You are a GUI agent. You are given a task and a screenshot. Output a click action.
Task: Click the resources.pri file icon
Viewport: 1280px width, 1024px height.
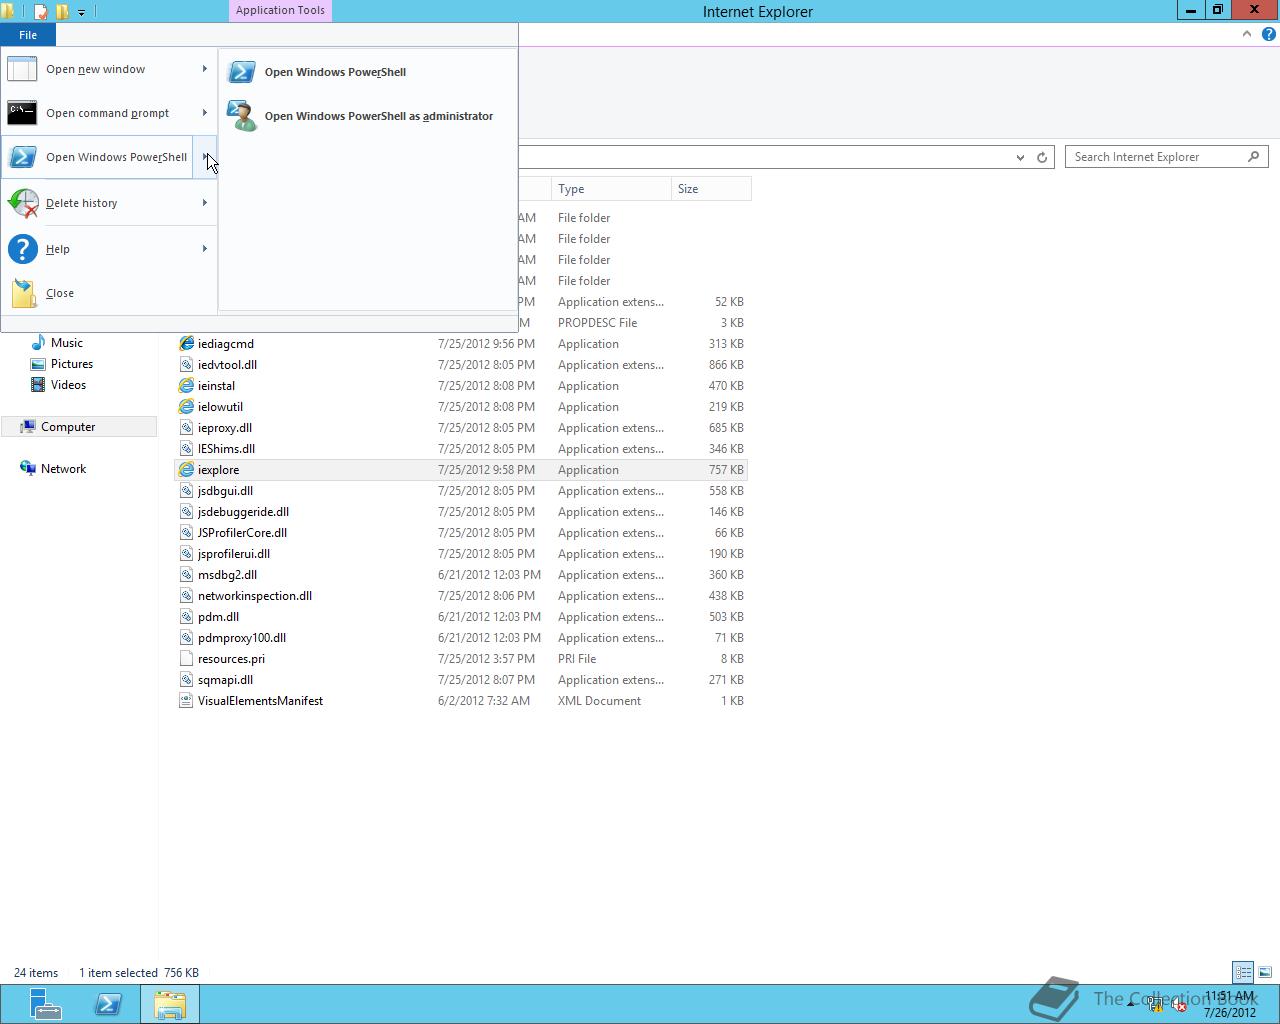click(x=186, y=659)
